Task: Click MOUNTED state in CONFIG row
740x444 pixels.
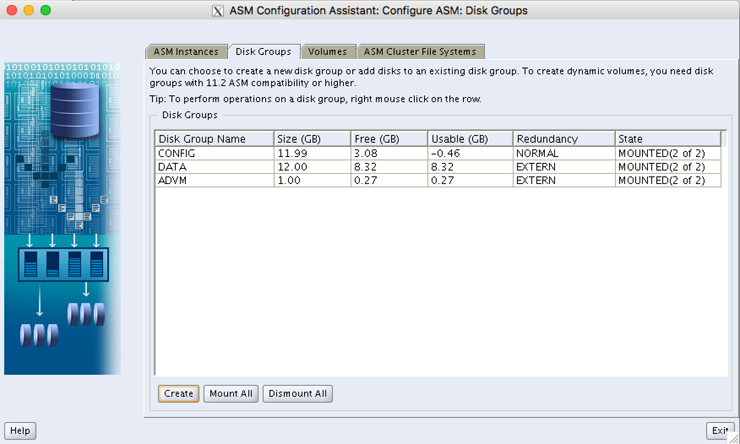Action: (668, 153)
